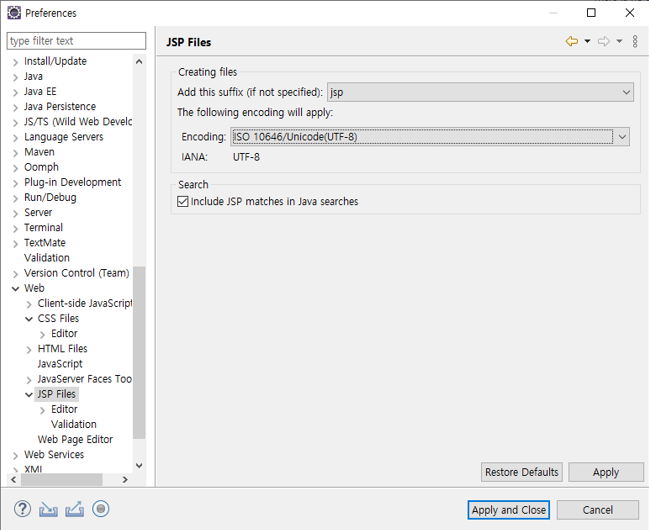Click the tree horizontal scrollbar thumb

click(x=62, y=480)
